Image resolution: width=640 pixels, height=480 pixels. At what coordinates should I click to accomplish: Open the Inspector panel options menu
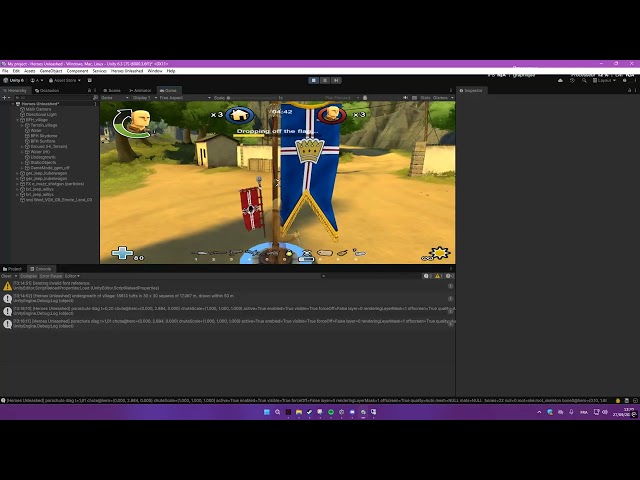point(635,91)
